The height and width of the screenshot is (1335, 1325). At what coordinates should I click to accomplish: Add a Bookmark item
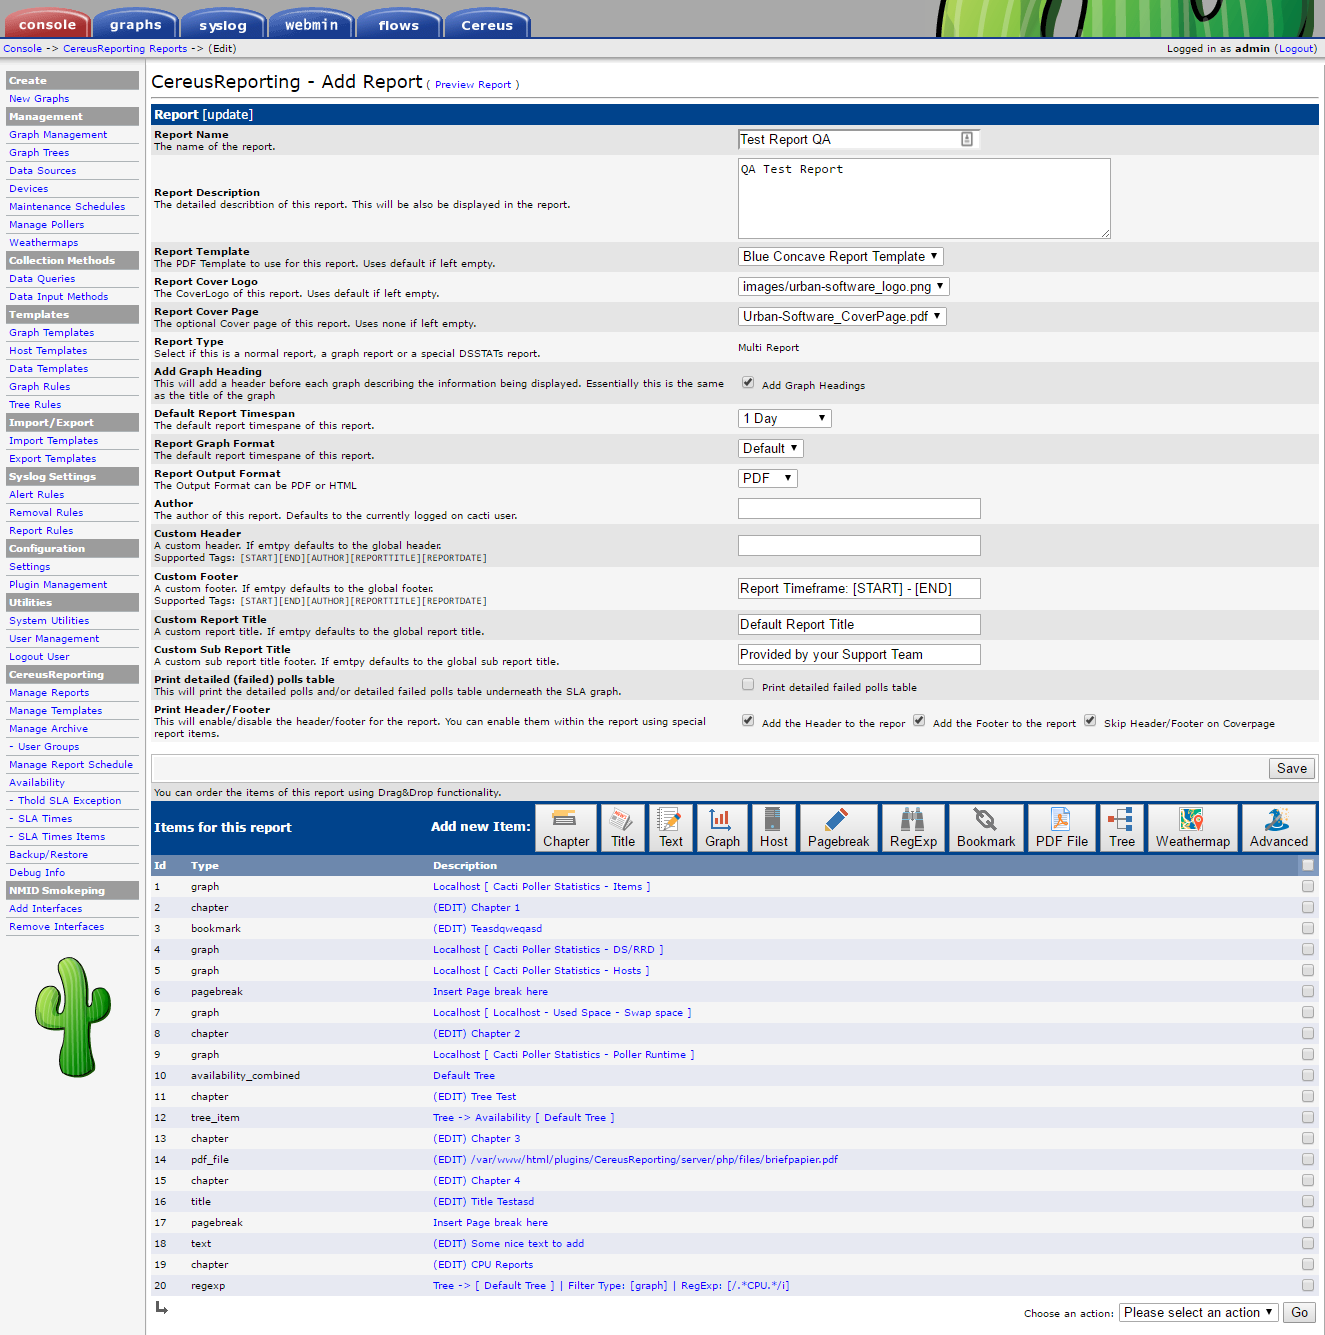(986, 828)
